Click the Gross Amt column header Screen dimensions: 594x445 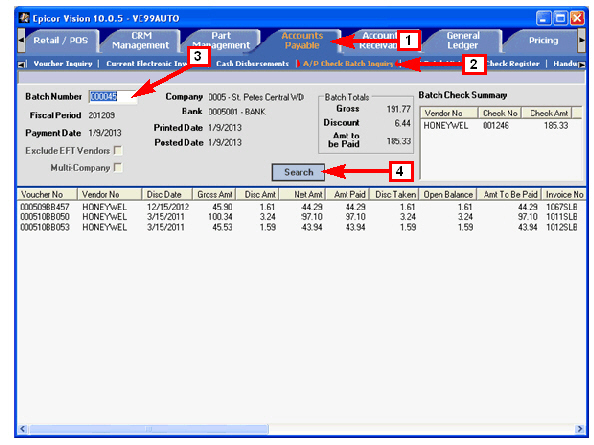click(x=214, y=194)
